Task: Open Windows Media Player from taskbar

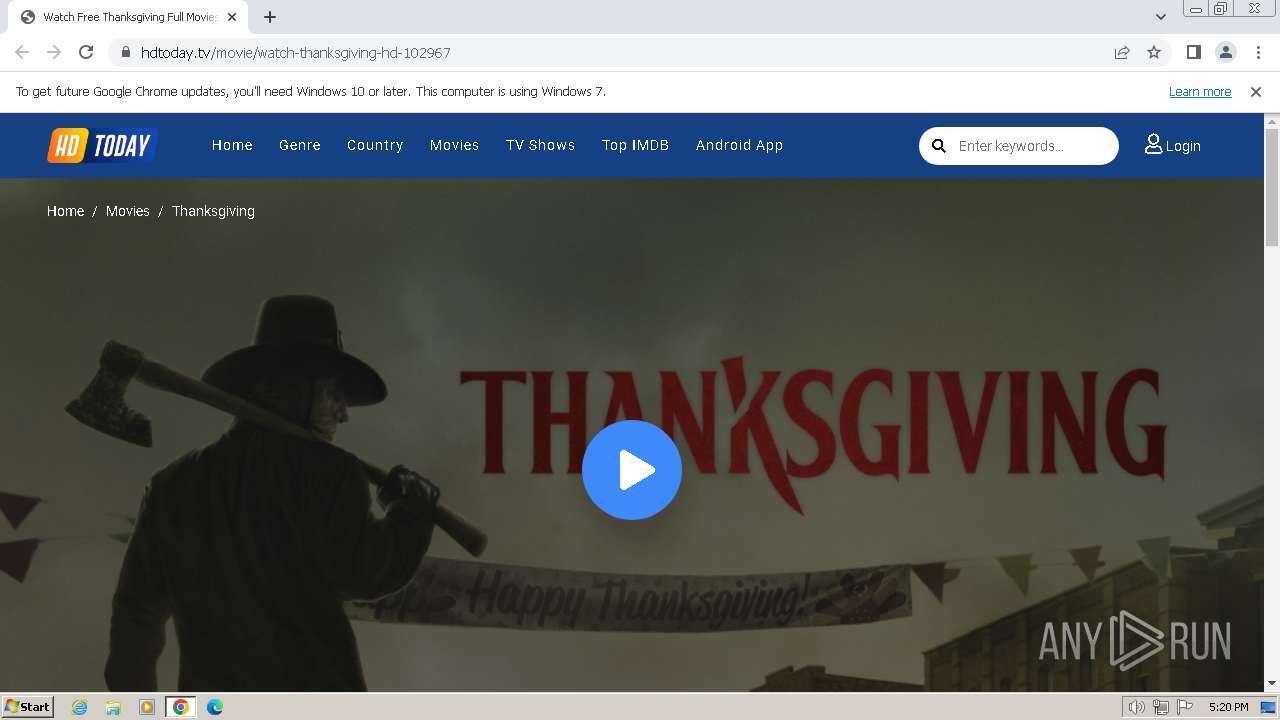Action: [x=147, y=707]
